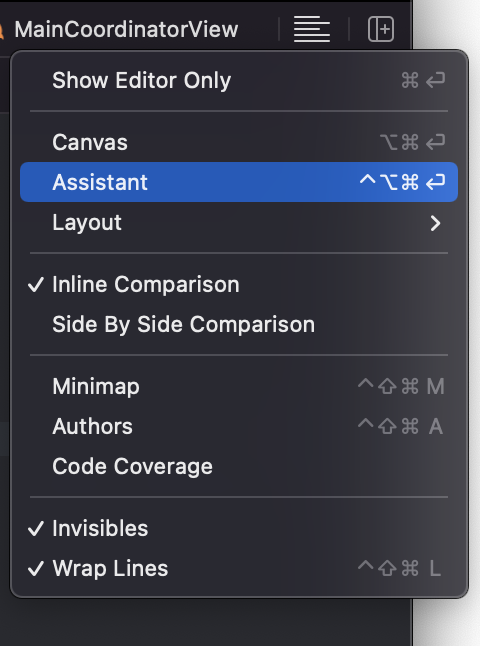This screenshot has width=480, height=646.
Task: Enable the Authors view option
Action: tap(239, 426)
